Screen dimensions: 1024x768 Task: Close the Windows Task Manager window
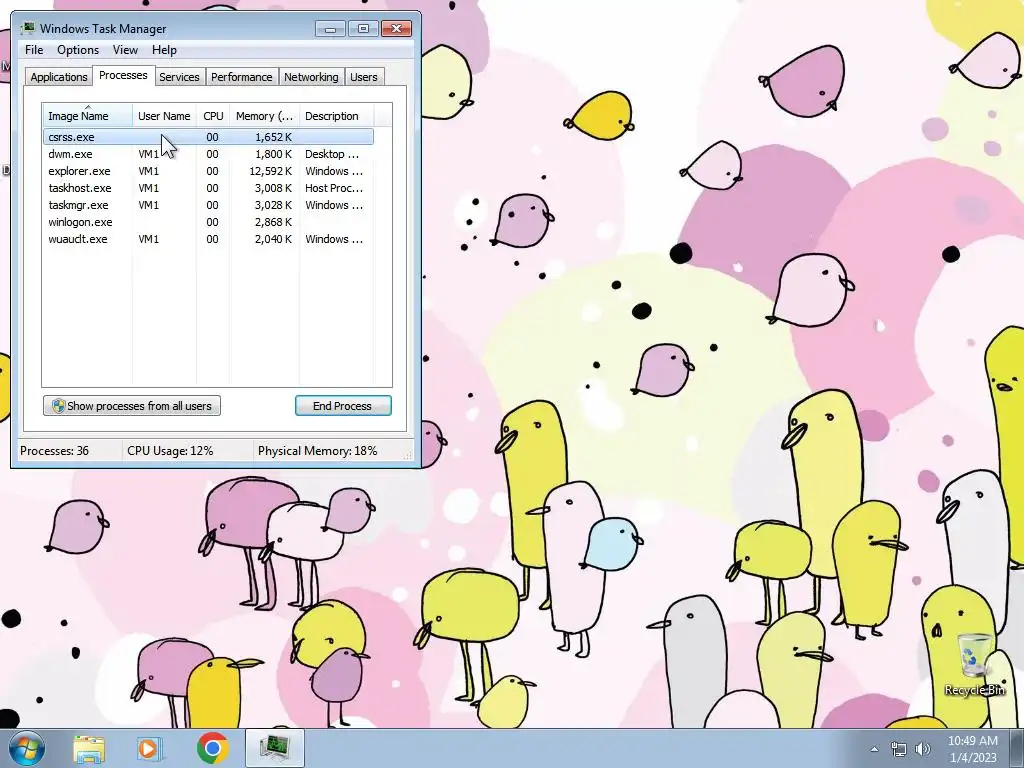point(396,29)
